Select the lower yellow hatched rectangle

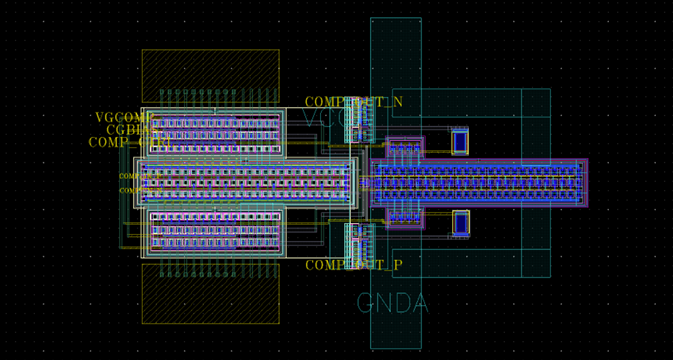pos(211,293)
